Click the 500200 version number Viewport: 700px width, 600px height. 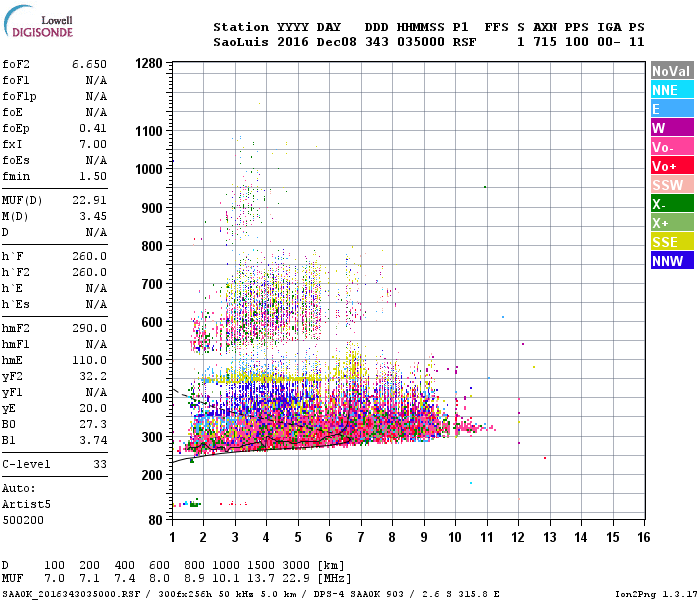tap(23, 521)
